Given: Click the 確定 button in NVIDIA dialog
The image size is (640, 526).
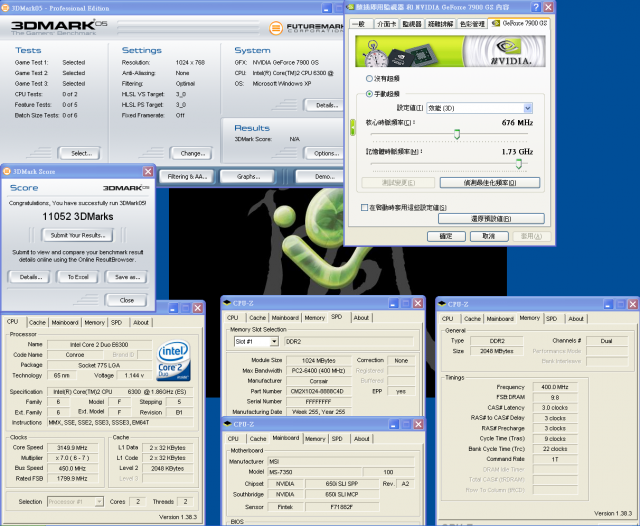Looking at the screenshot, I should pos(446,236).
